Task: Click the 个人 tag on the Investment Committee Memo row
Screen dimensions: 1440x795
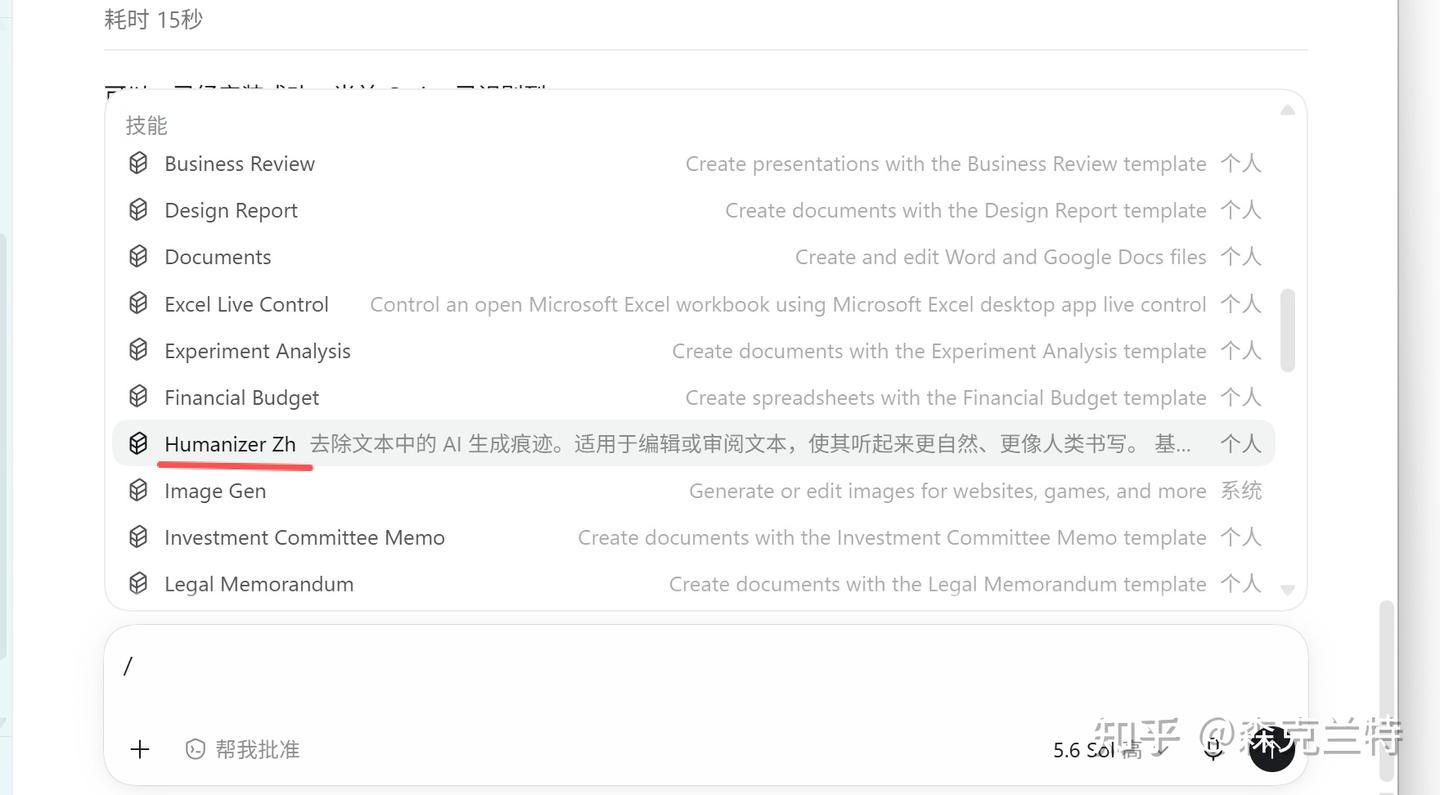Action: [x=1241, y=537]
